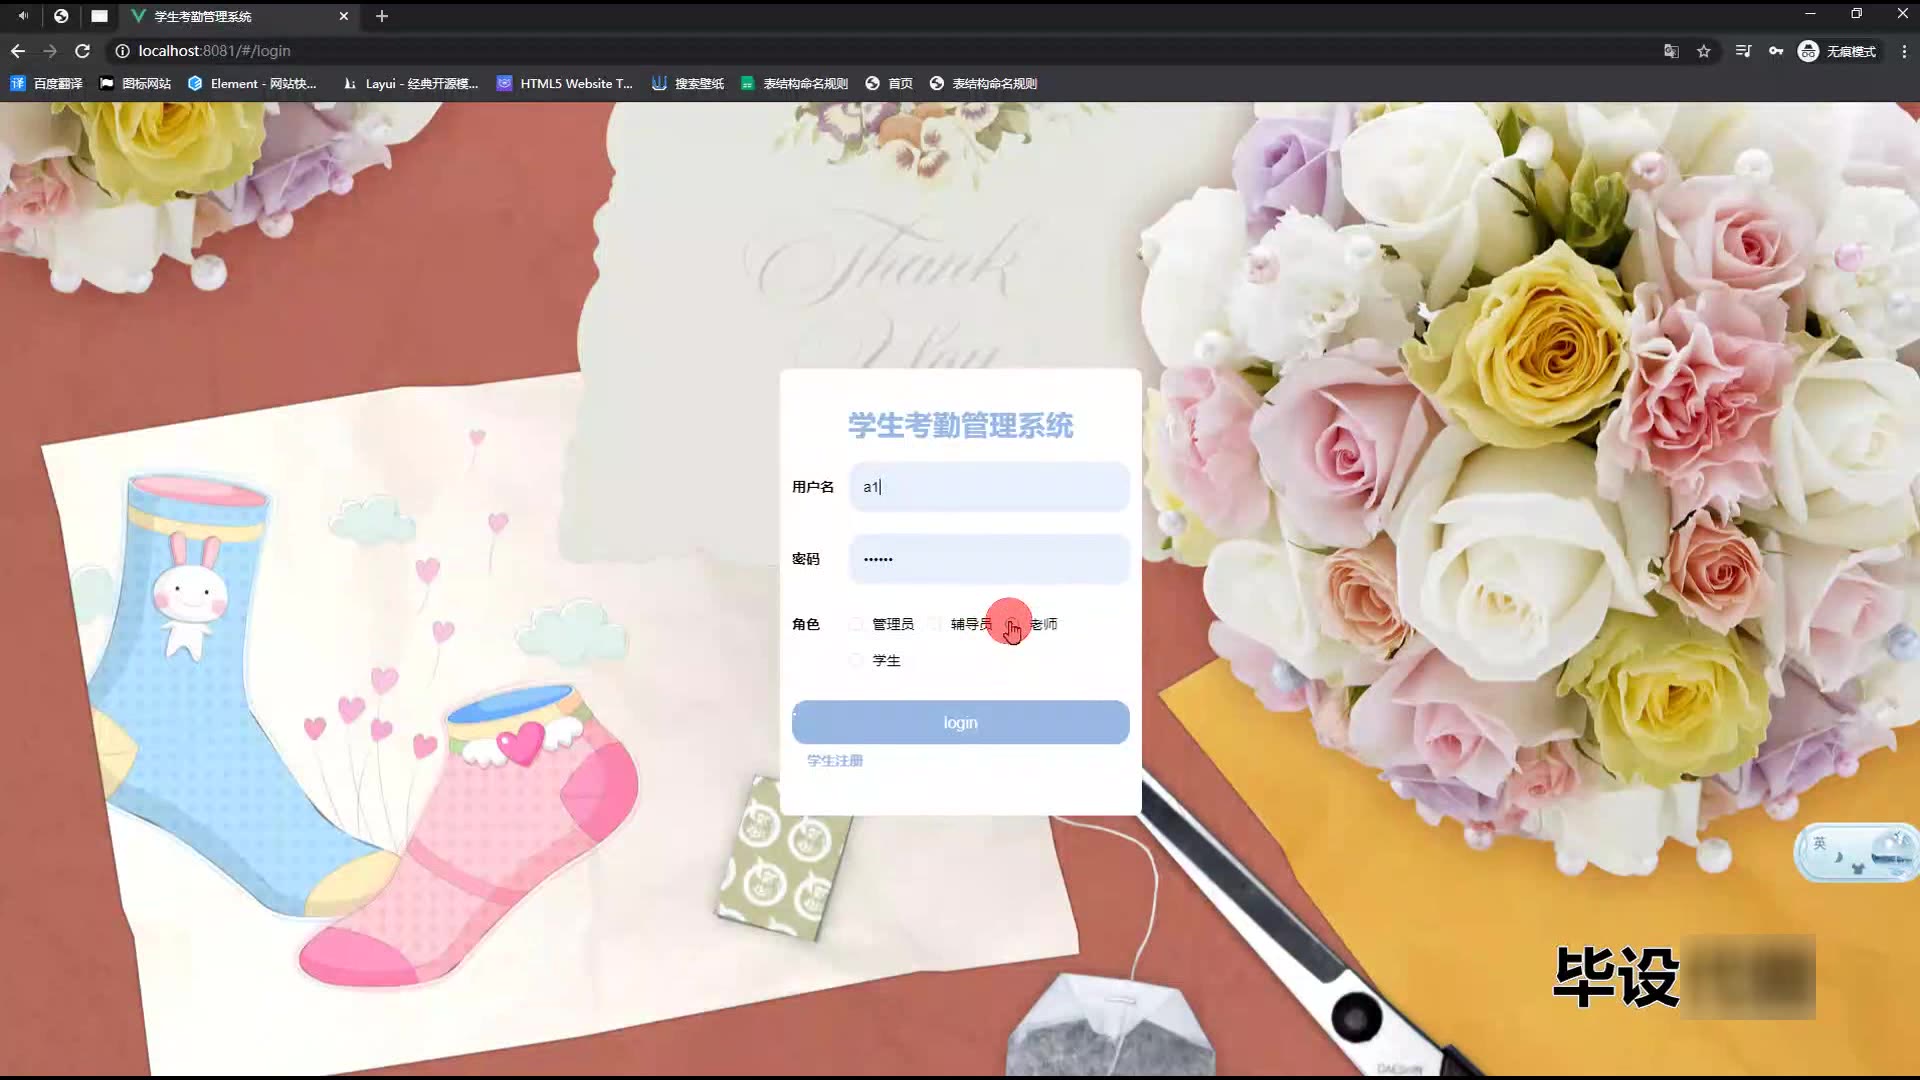Image resolution: width=1920 pixels, height=1080 pixels.
Task: Open Chrome three-dot menu
Action: click(x=1904, y=51)
